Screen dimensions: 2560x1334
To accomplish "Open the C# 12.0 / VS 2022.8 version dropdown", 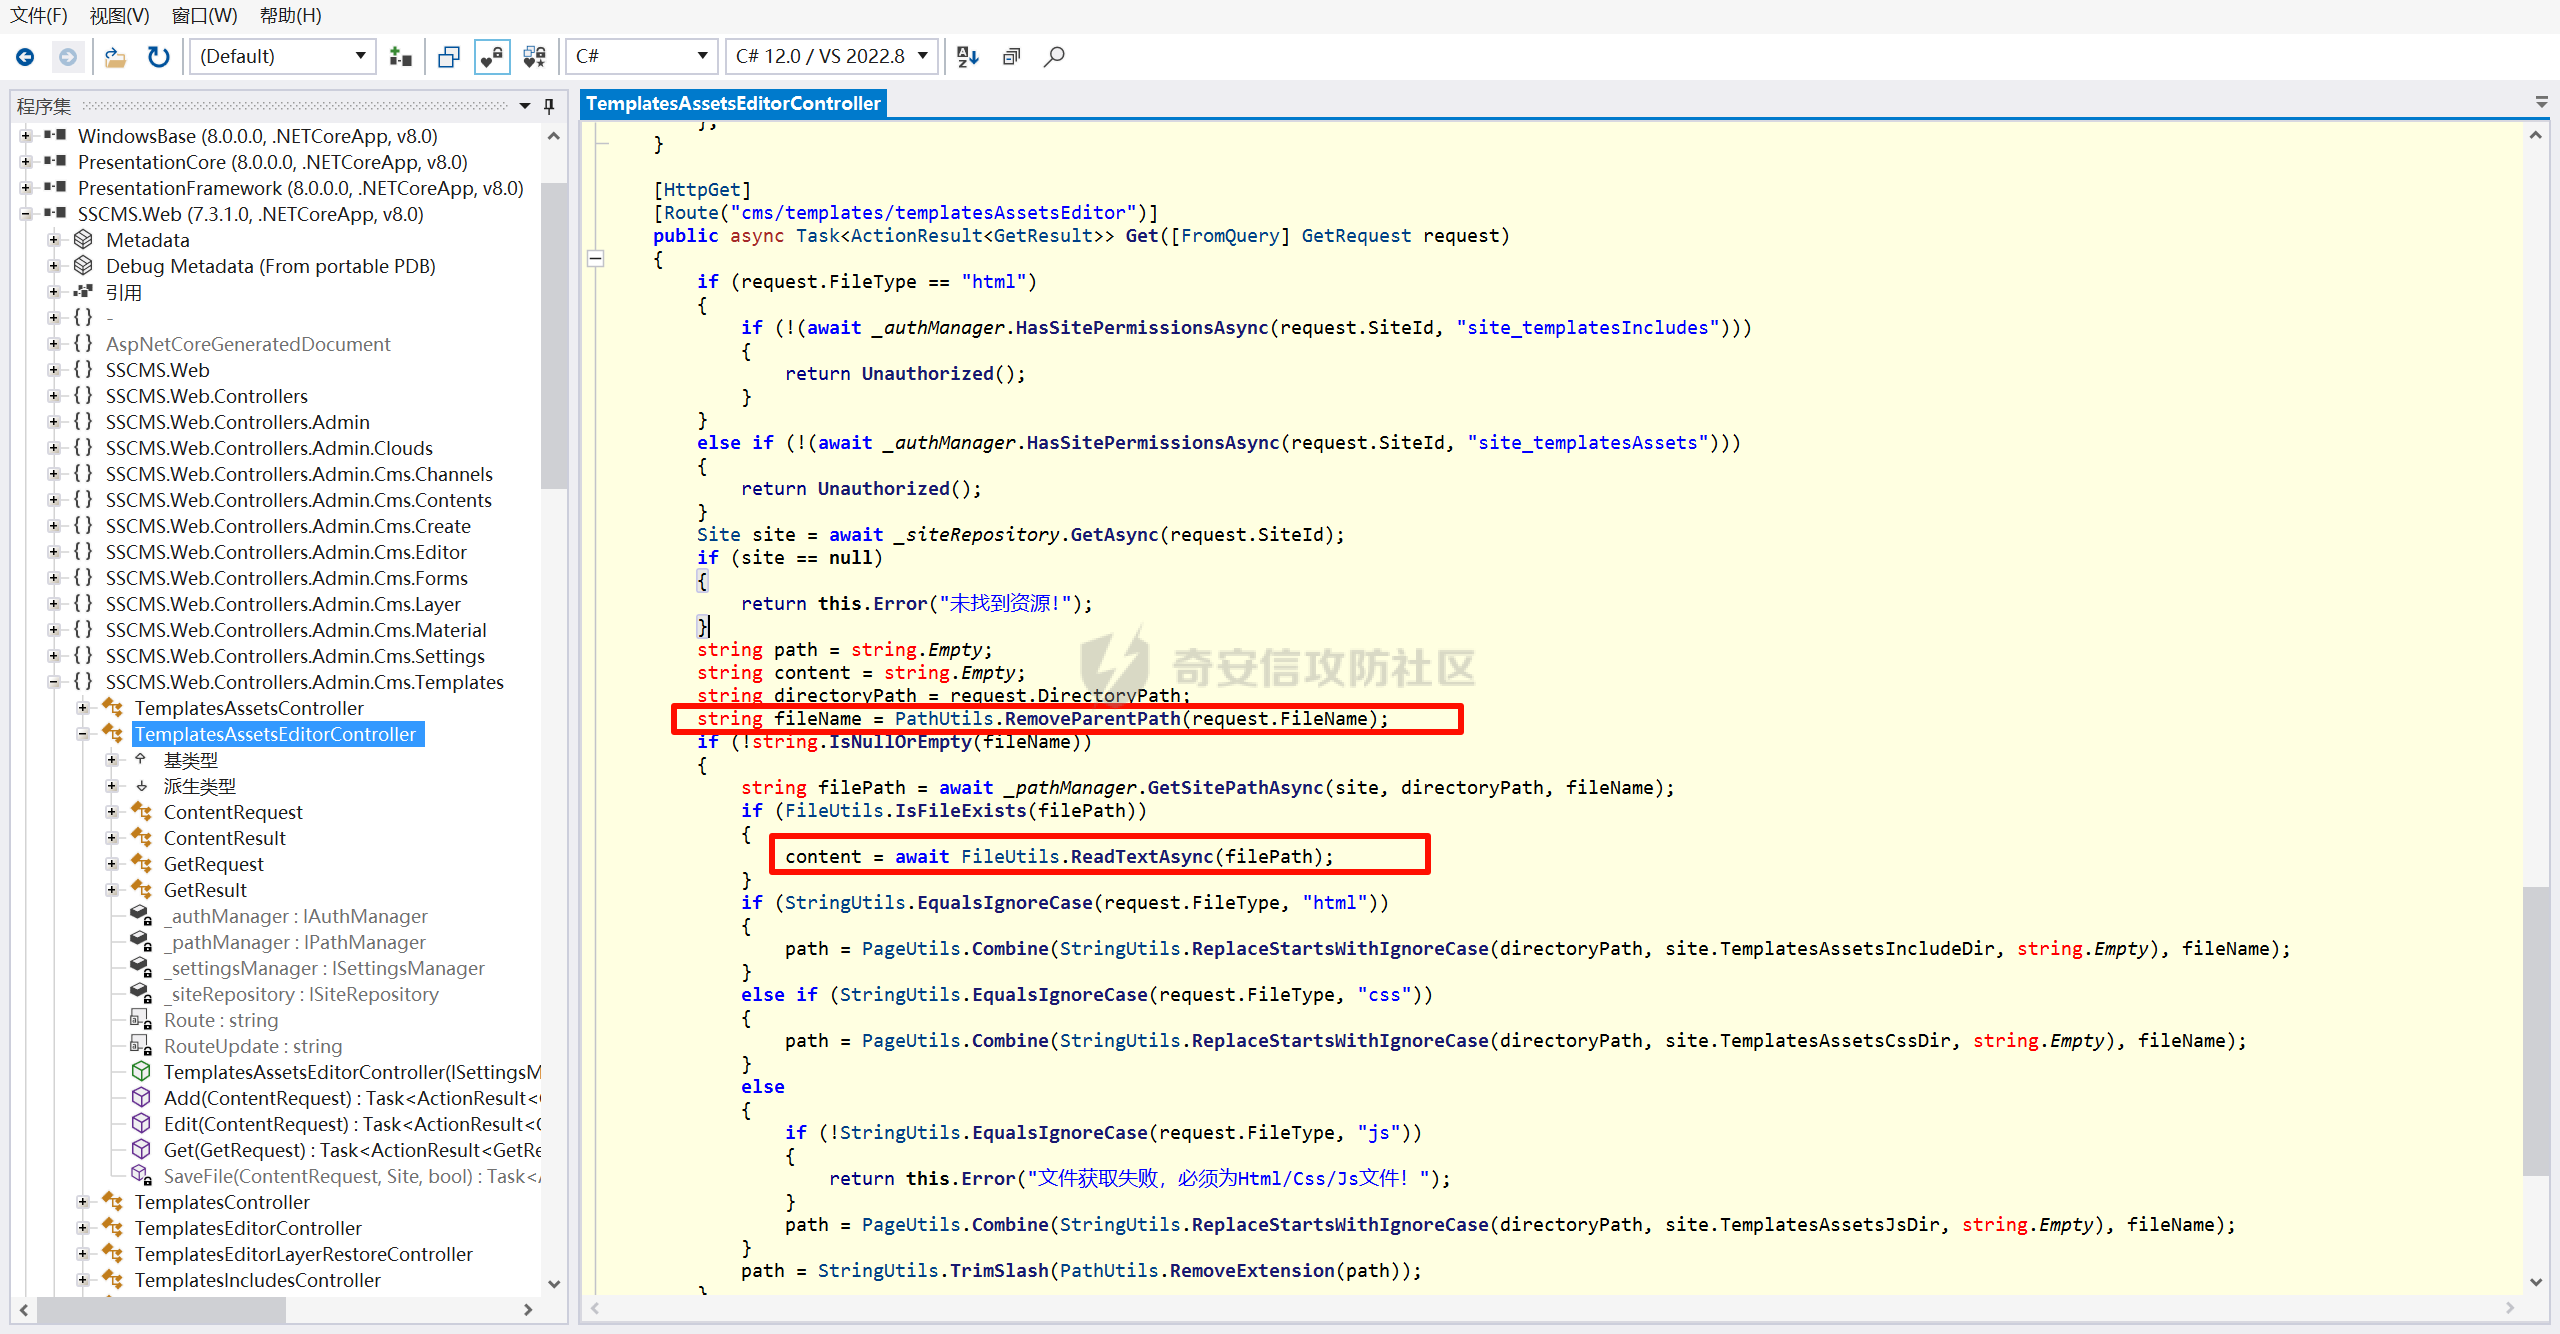I will click(x=833, y=57).
